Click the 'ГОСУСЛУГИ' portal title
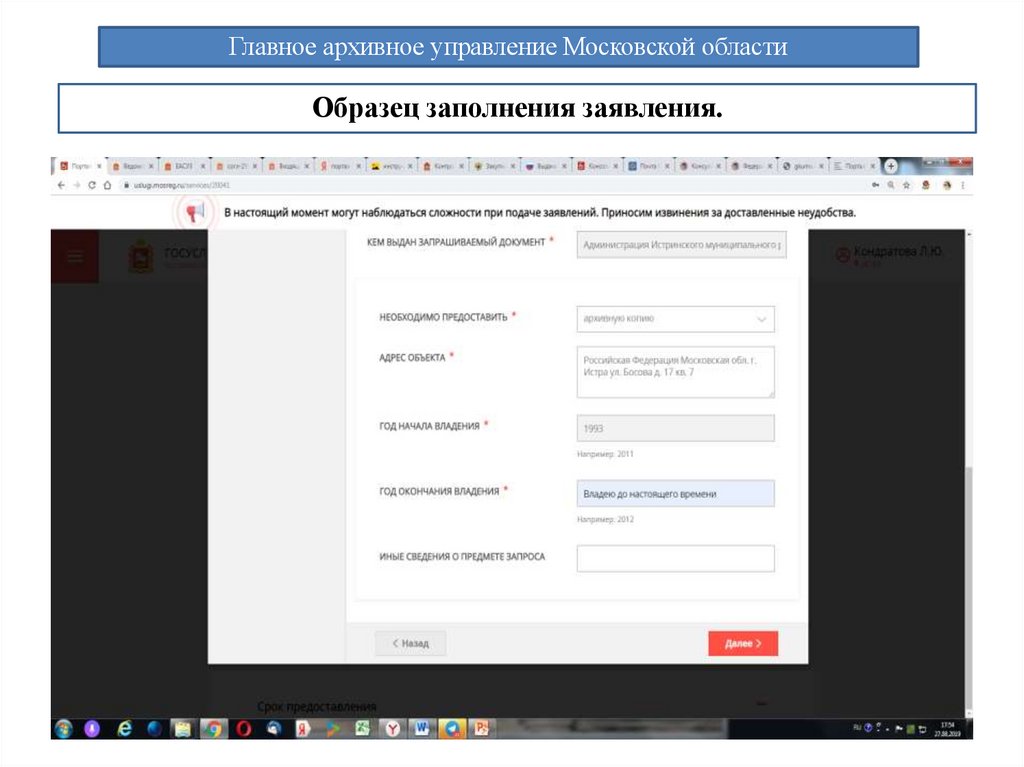 185,253
